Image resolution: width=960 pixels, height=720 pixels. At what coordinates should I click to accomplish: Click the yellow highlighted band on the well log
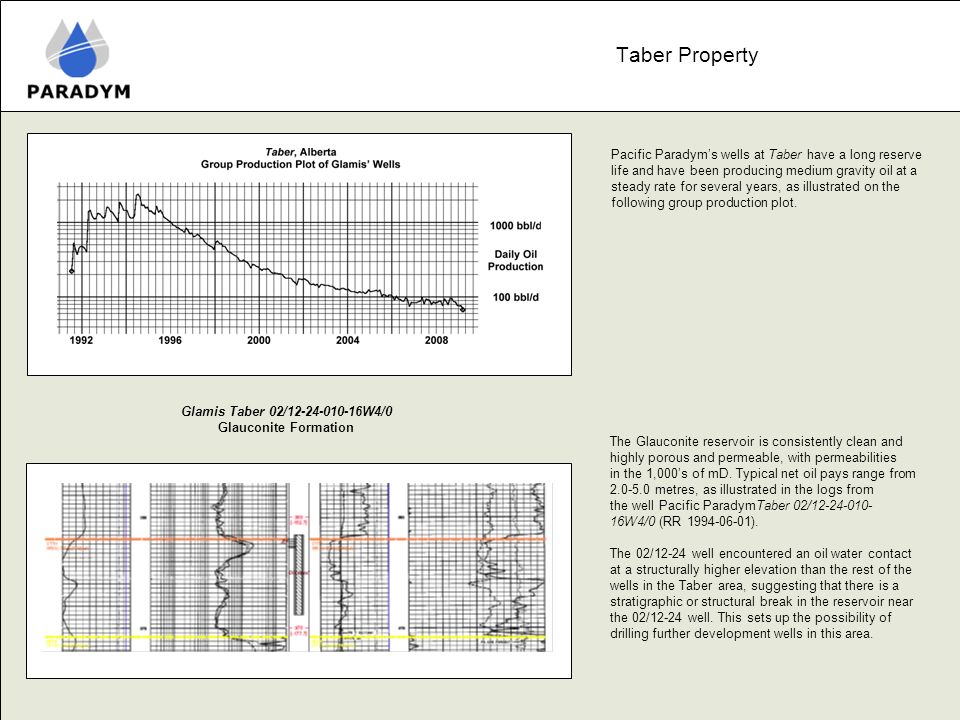coord(295,639)
